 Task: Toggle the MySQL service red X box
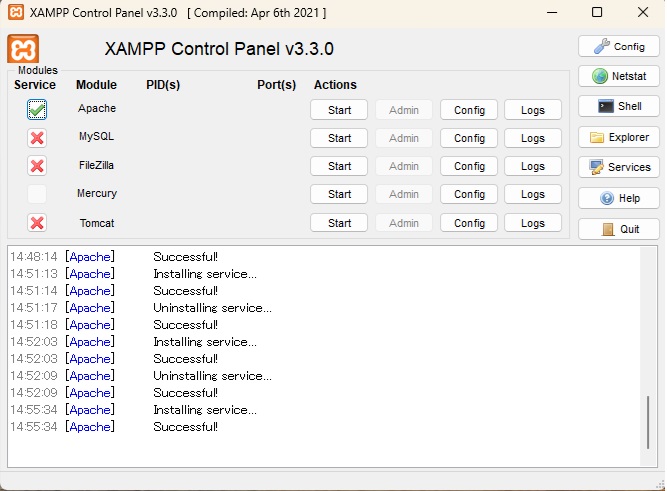point(37,138)
